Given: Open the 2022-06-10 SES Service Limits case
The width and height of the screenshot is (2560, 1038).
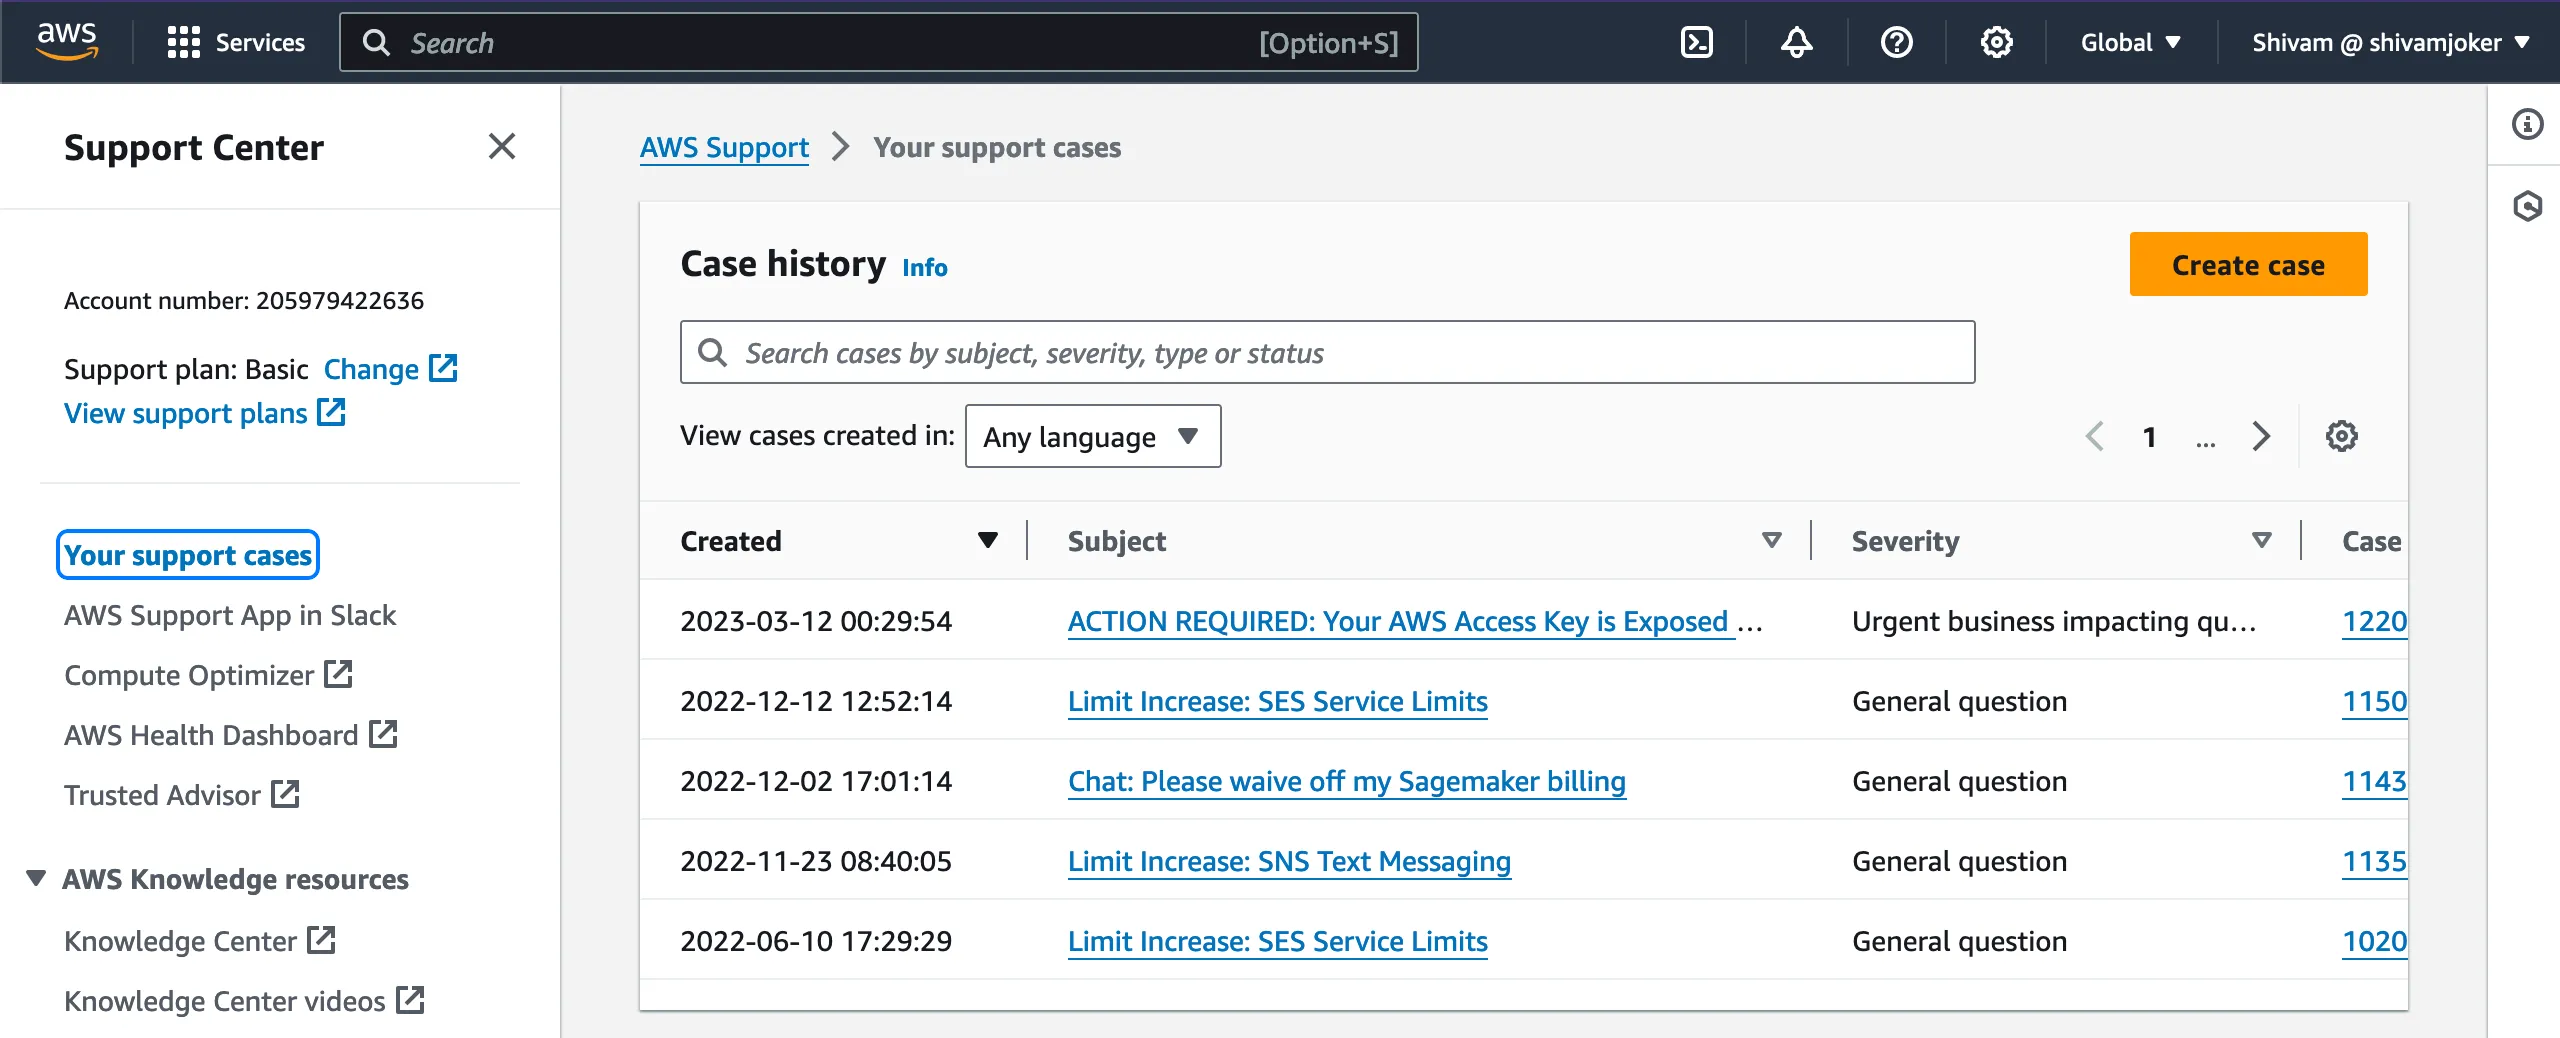Looking at the screenshot, I should click(1277, 941).
